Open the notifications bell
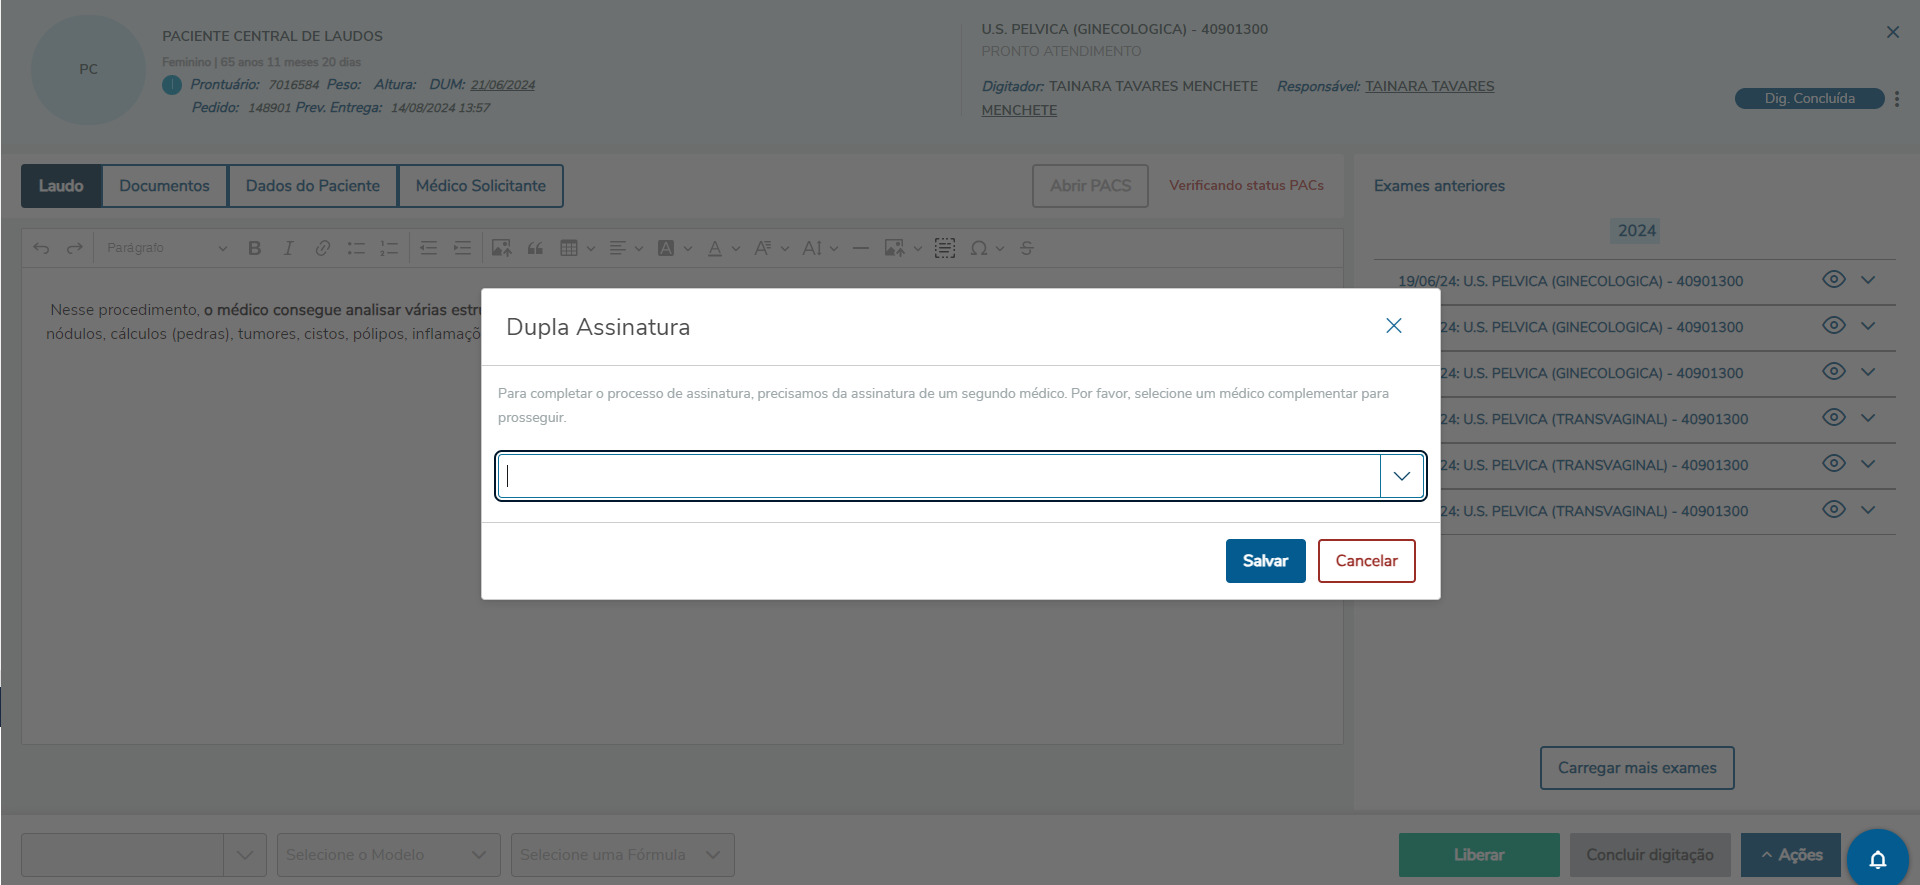This screenshot has height=885, width=1920. coord(1877,858)
